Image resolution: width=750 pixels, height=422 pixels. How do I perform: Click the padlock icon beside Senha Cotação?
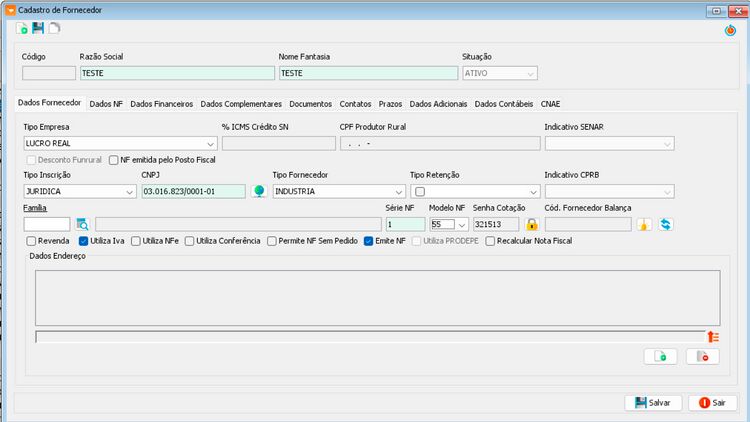tap(531, 224)
